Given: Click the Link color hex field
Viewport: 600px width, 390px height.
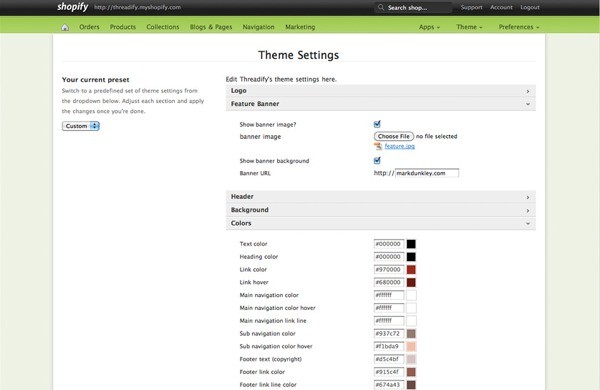Looking at the screenshot, I should tap(389, 270).
